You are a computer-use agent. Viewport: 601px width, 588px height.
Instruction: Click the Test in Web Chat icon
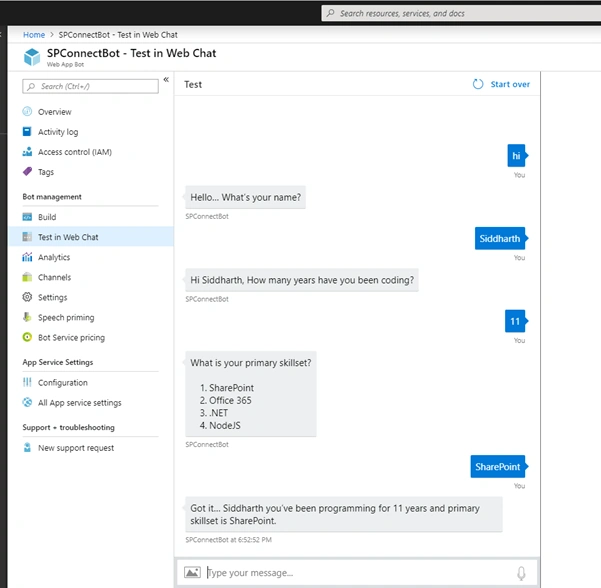click(x=27, y=237)
